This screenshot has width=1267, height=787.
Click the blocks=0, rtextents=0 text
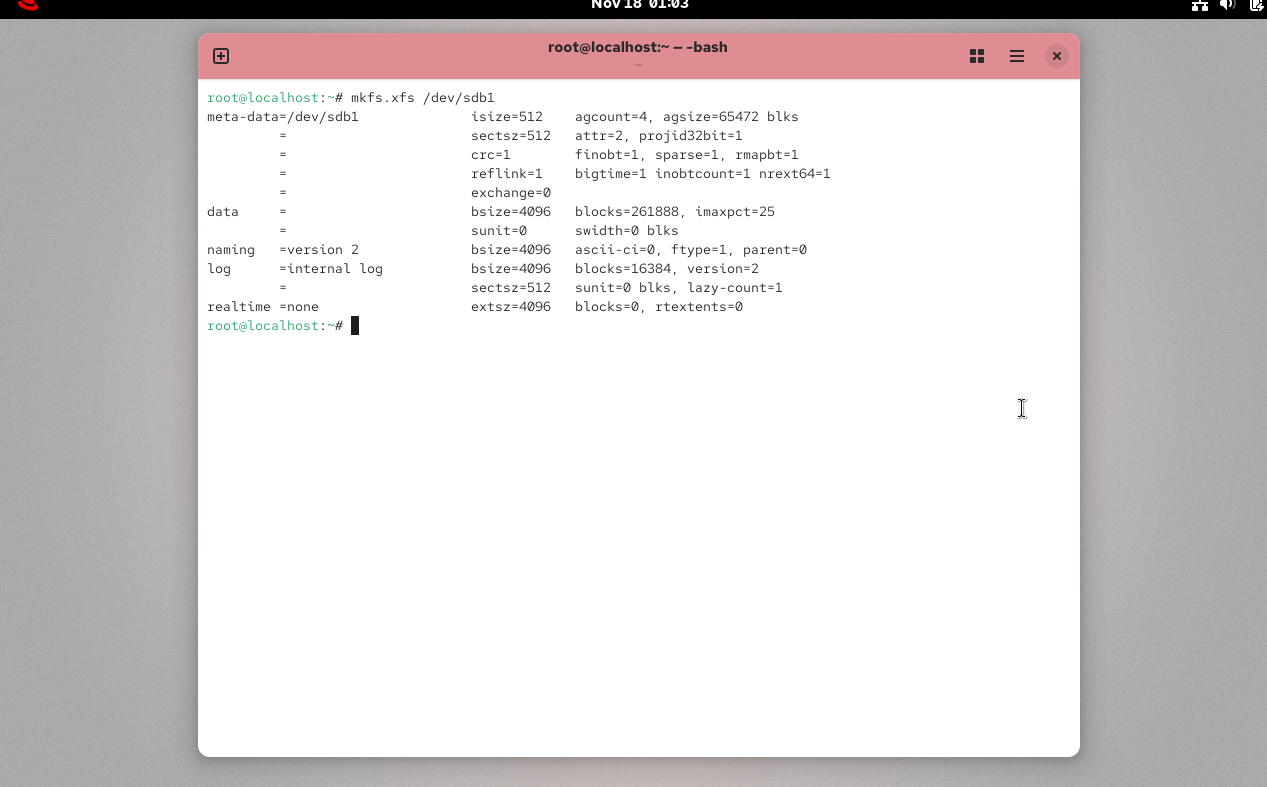[x=658, y=307]
